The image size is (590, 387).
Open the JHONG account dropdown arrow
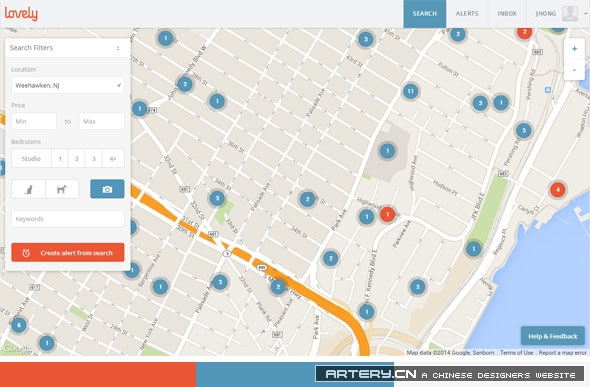[585, 14]
